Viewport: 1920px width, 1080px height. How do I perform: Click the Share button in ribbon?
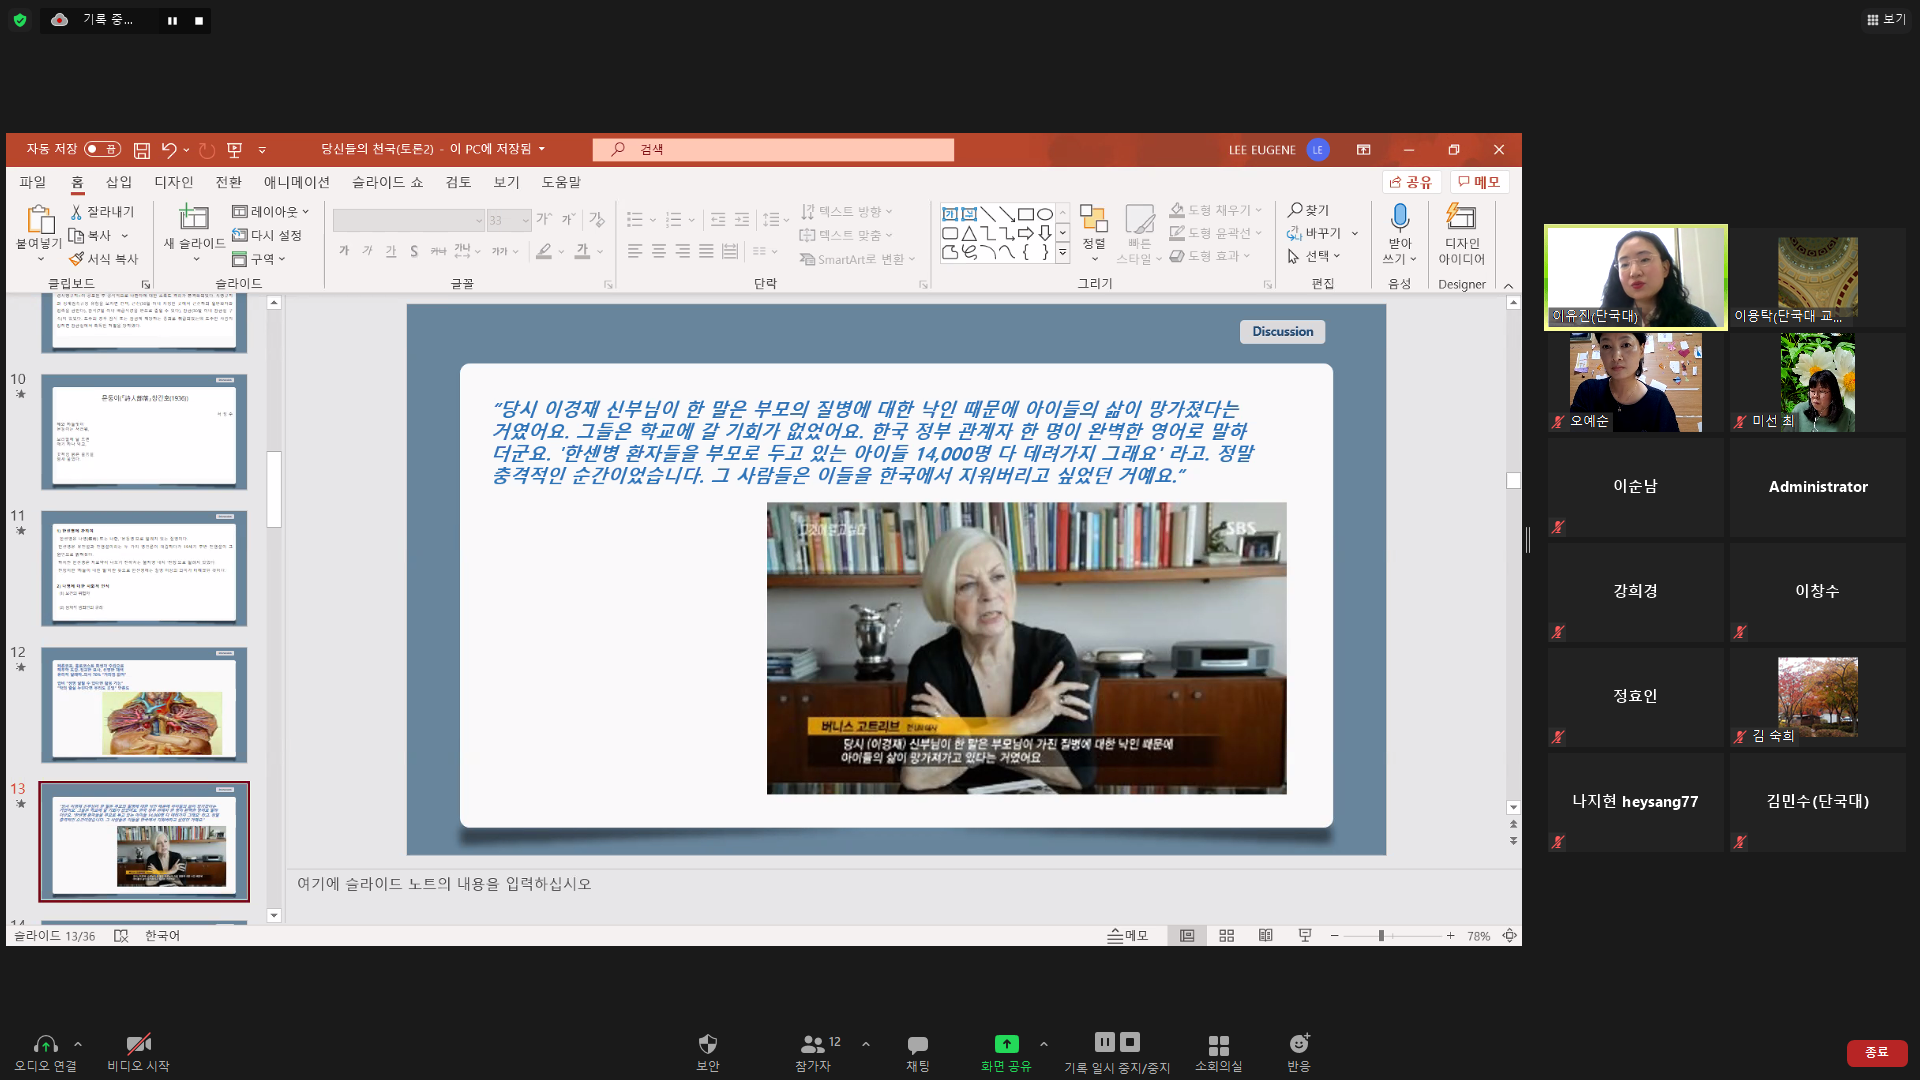(x=1410, y=182)
